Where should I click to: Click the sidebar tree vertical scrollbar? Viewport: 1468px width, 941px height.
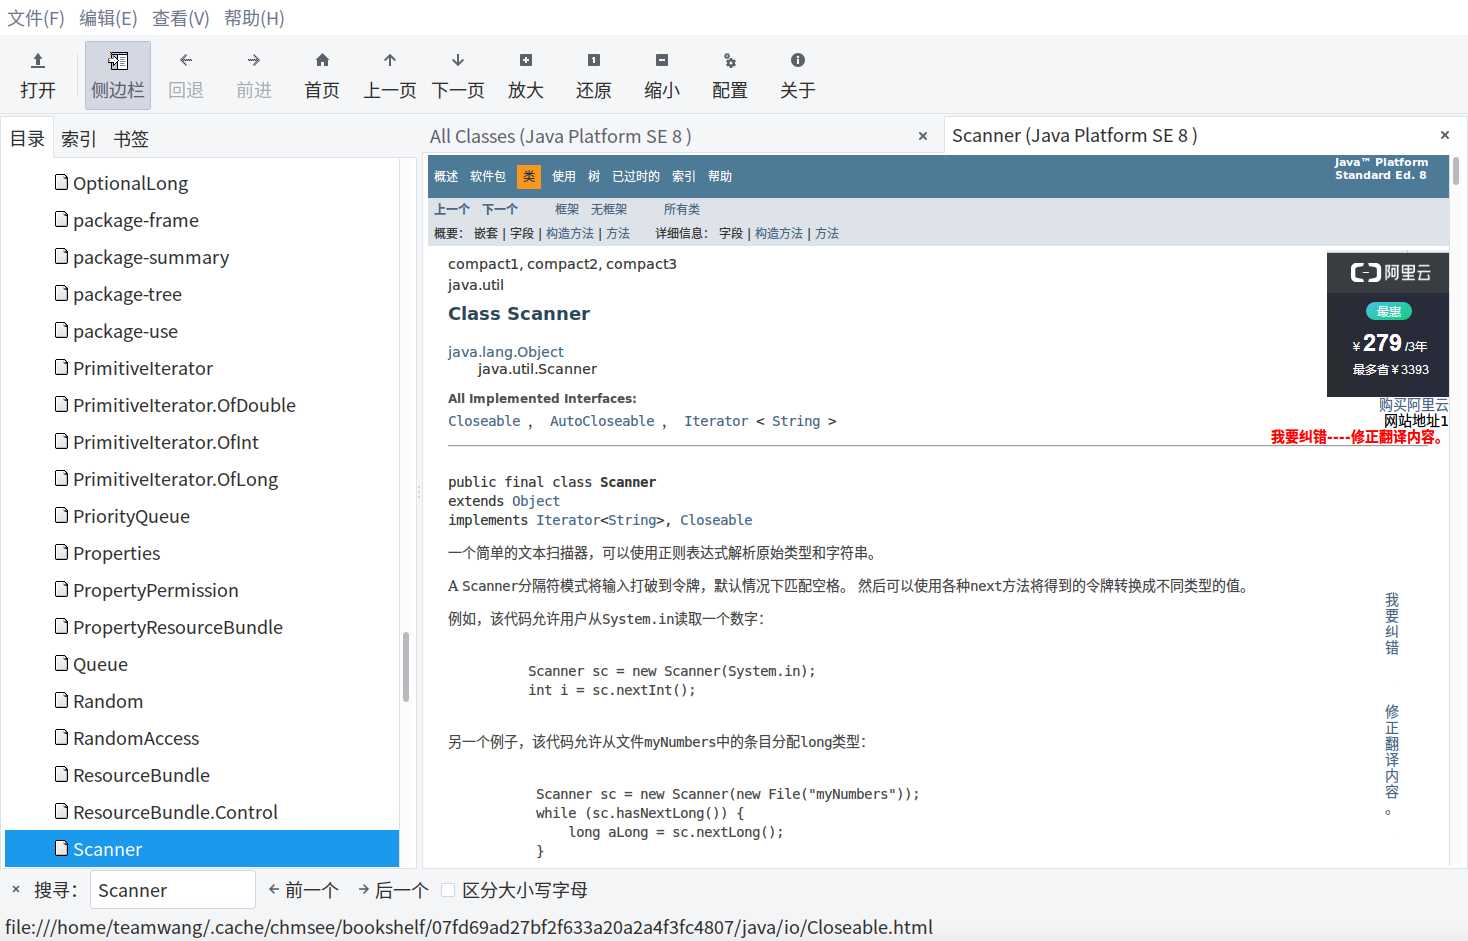tap(406, 667)
